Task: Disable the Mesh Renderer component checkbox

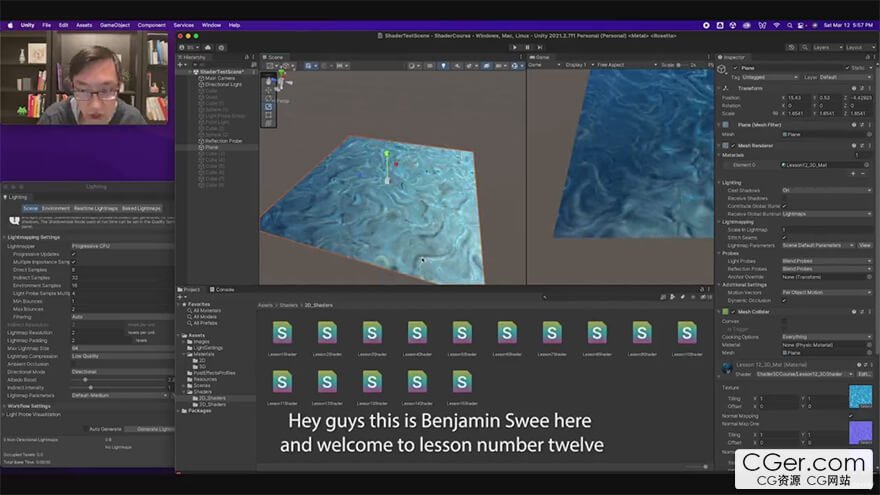Action: point(733,145)
